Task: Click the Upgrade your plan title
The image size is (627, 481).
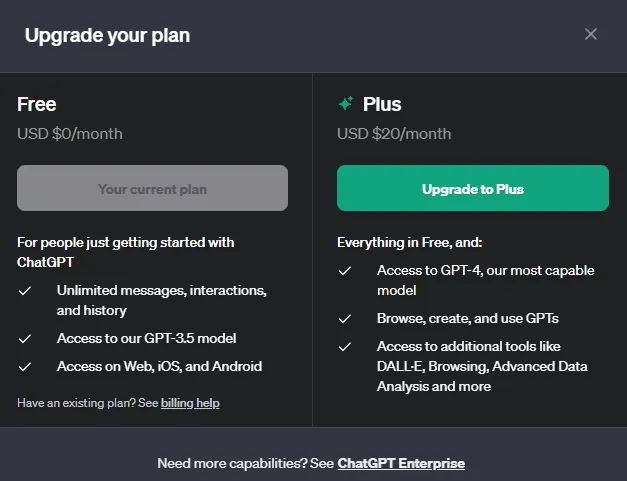Action: (107, 36)
